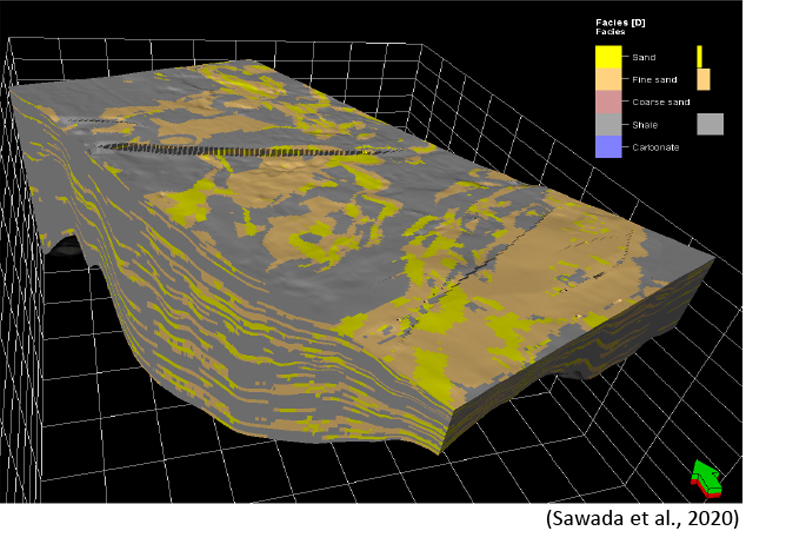Click the Fine sand legend swatch
This screenshot has width=800, height=533.
click(608, 80)
